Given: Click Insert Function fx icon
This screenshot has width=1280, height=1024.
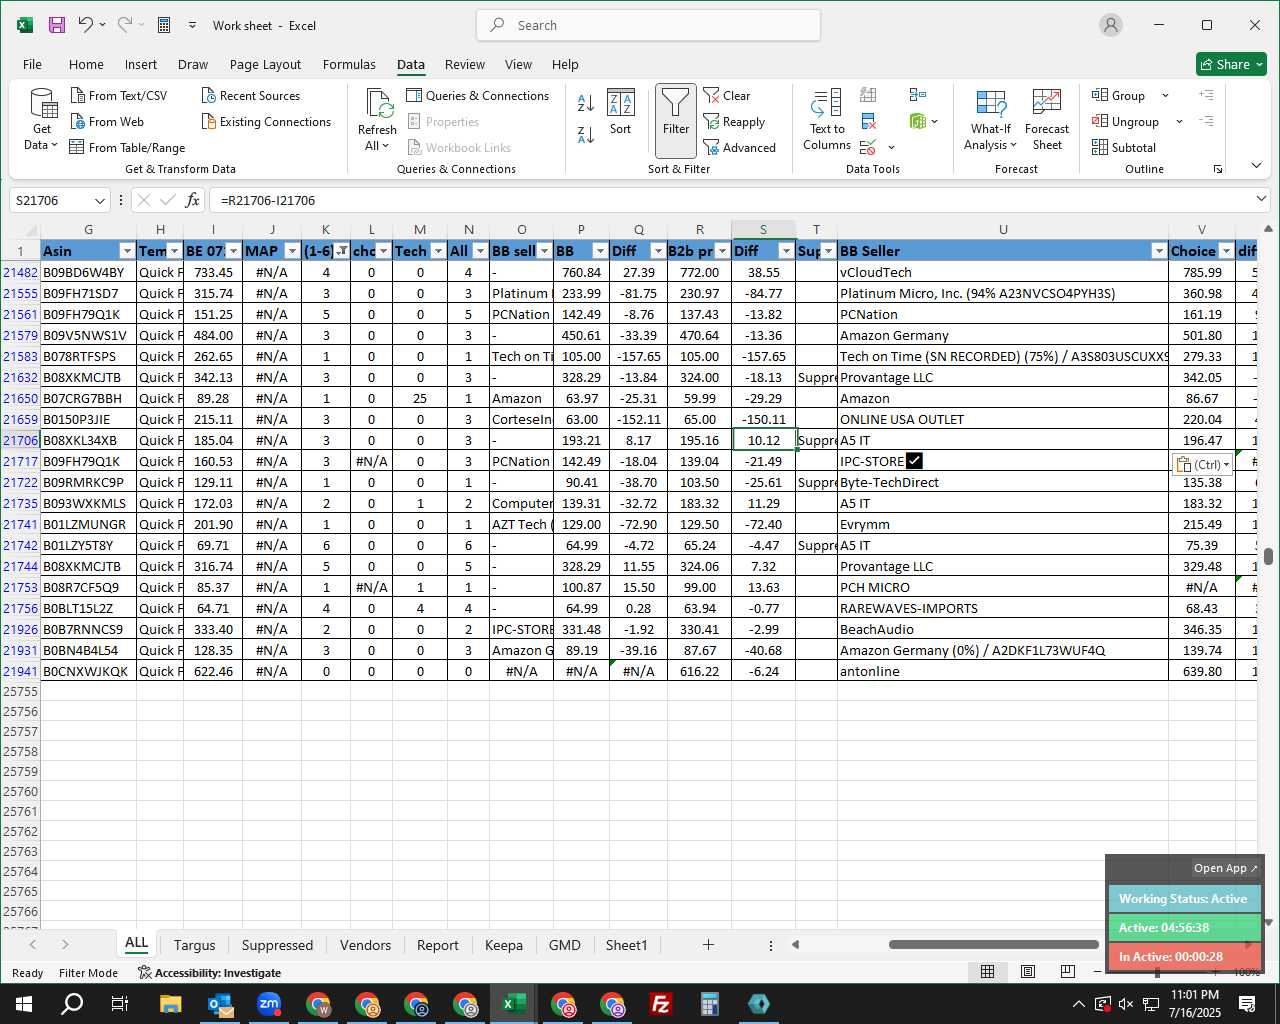Looking at the screenshot, I should pyautogui.click(x=193, y=201).
